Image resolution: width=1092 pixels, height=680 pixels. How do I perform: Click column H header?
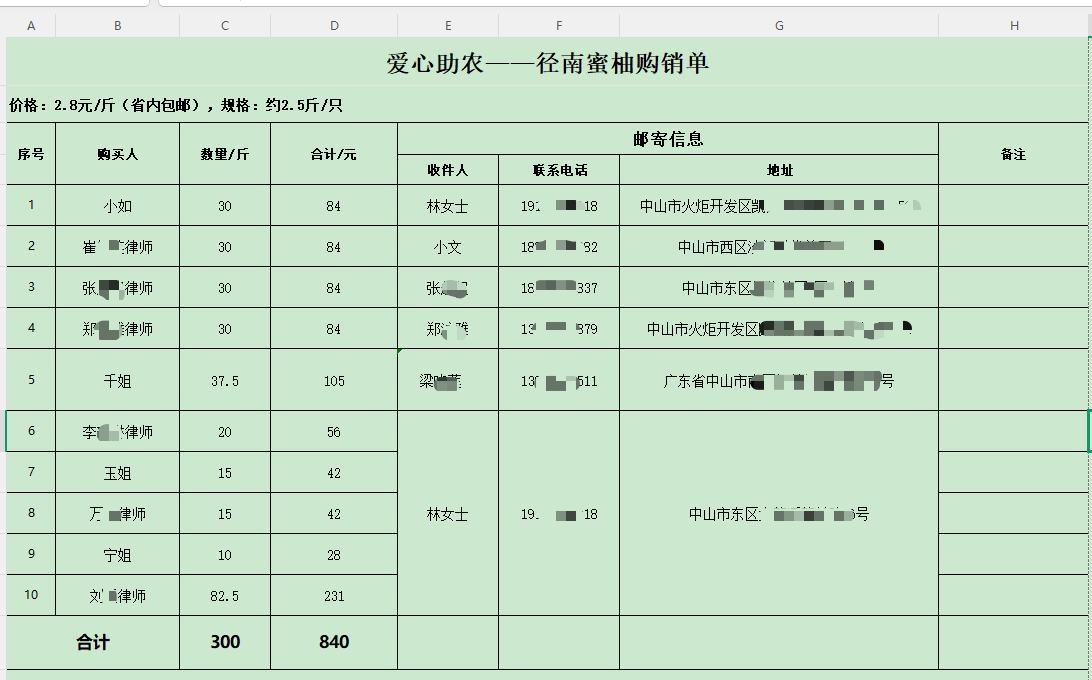1014,26
